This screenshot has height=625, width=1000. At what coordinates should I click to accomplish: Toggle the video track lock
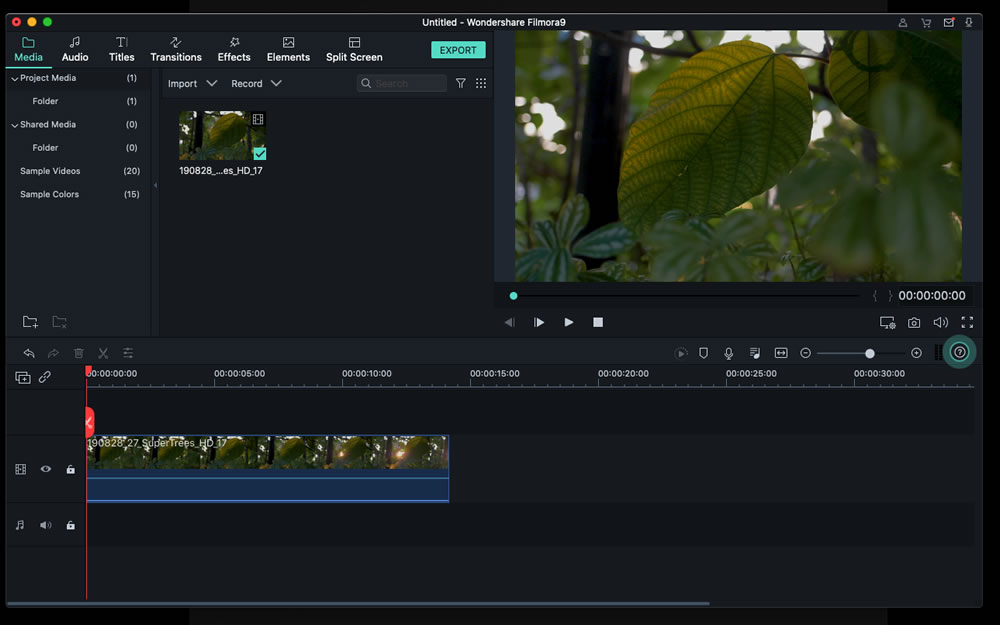[71, 469]
